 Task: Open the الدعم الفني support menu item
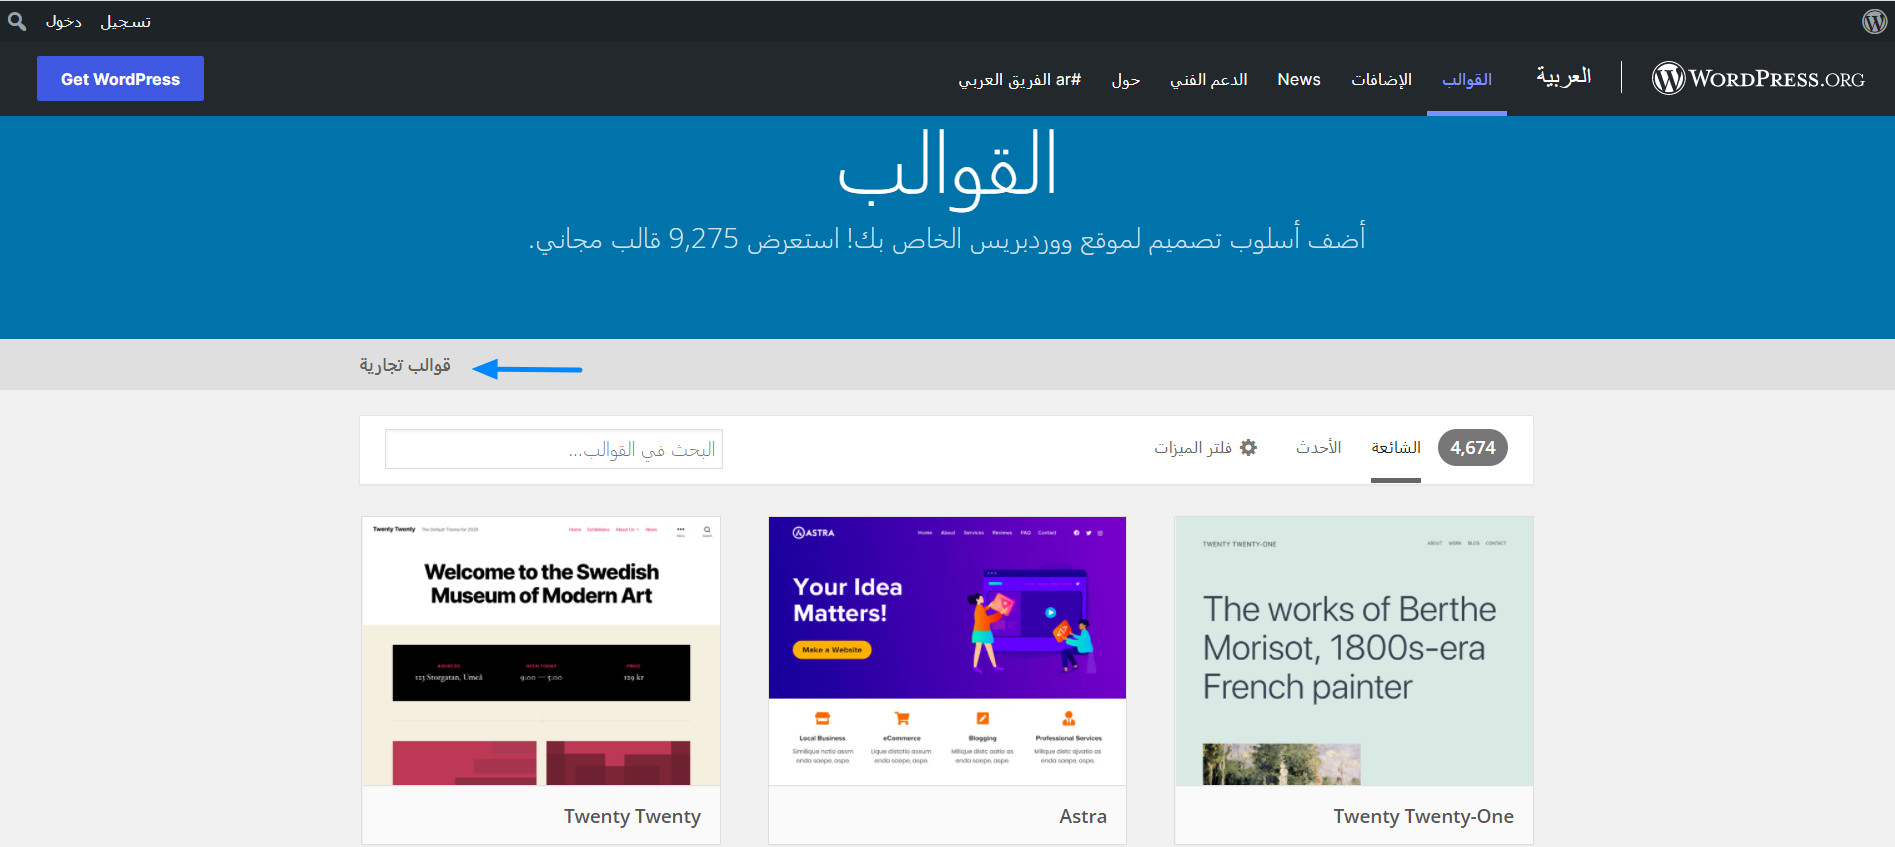1209,79
